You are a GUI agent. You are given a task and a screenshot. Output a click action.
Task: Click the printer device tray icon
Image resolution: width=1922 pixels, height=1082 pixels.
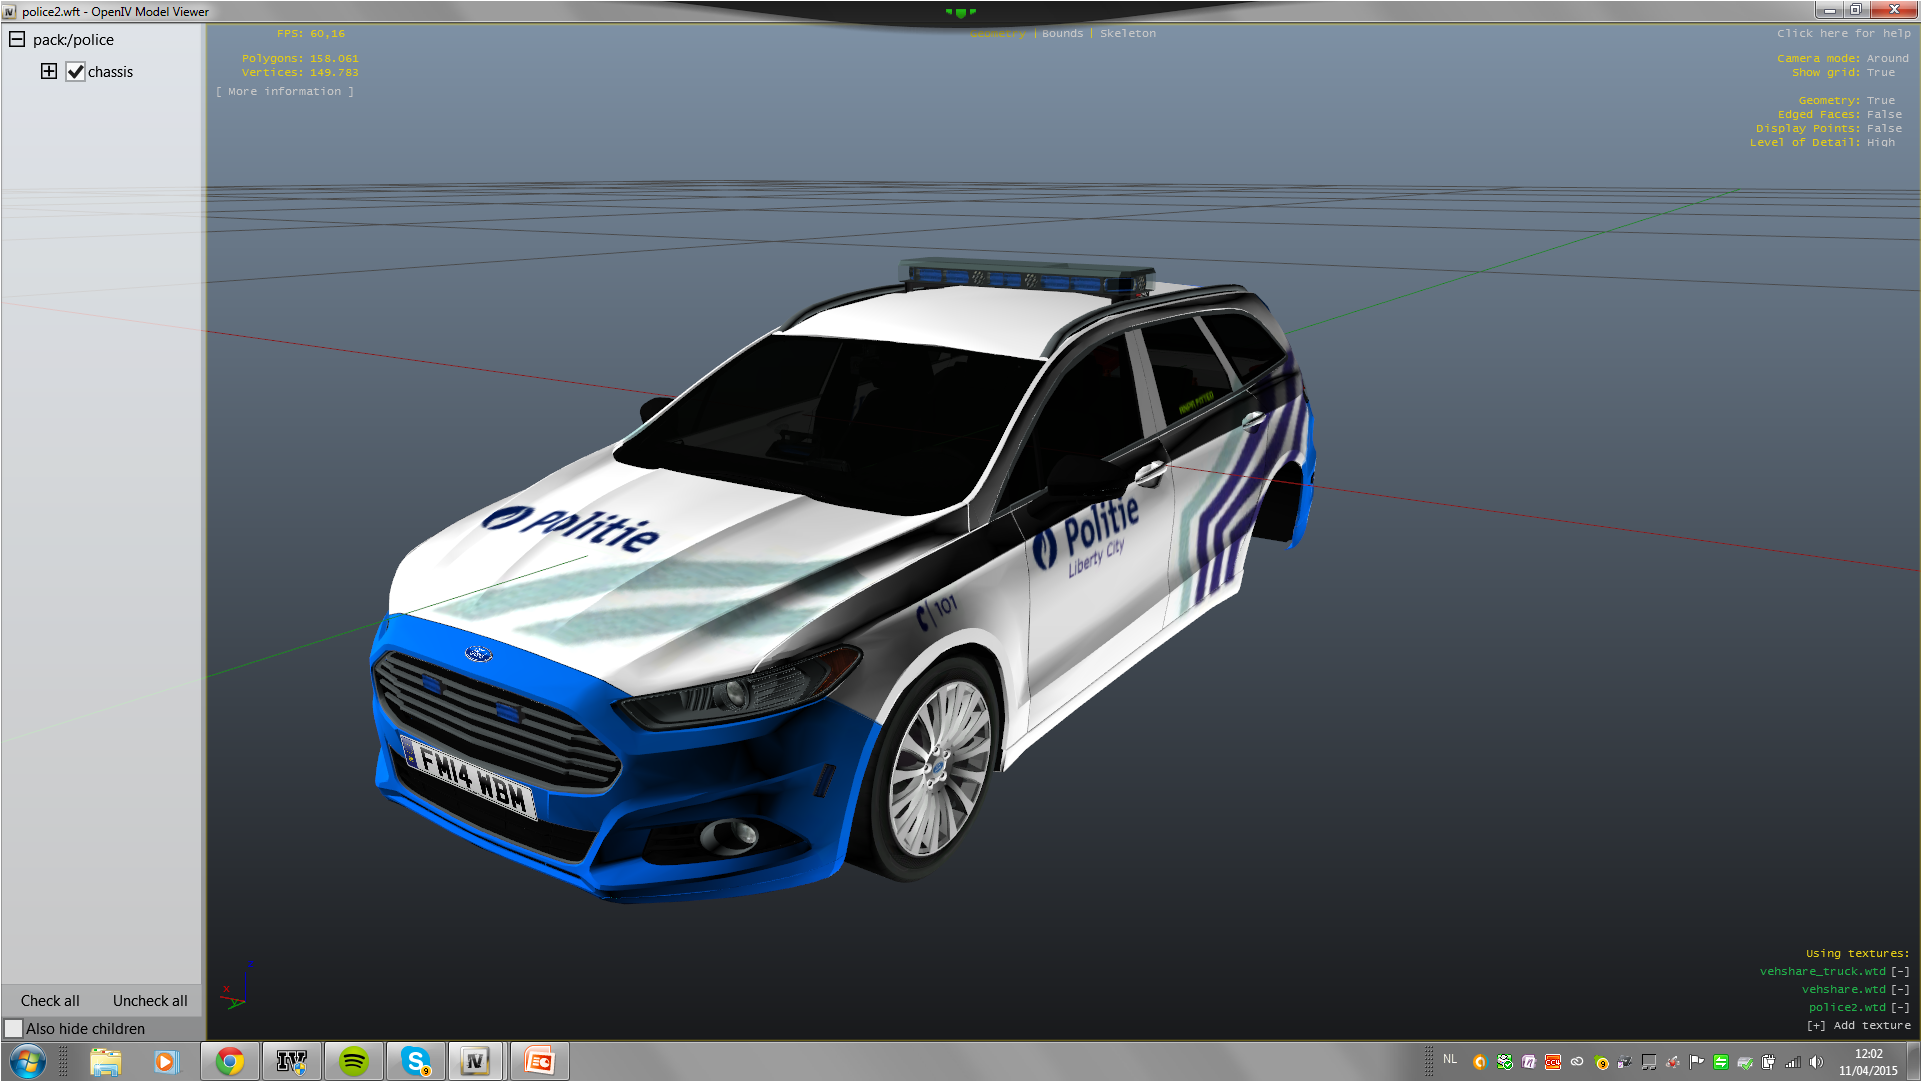(x=1625, y=1062)
